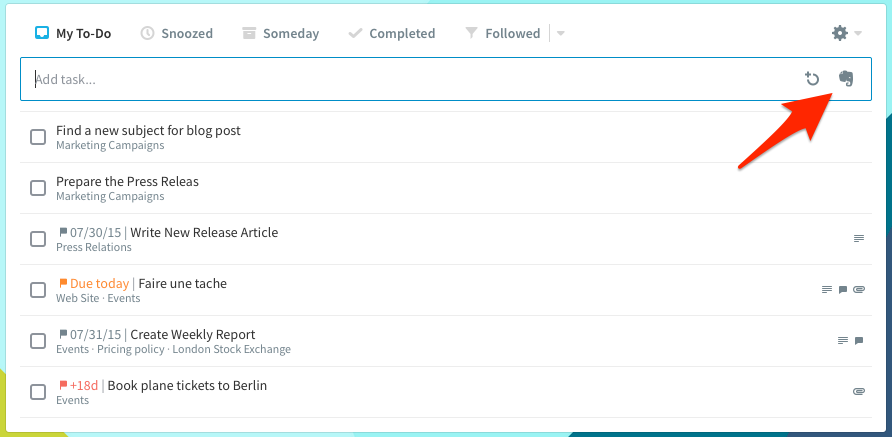Click the recurring task icon in the Add task field
The height and width of the screenshot is (437, 892).
812,79
